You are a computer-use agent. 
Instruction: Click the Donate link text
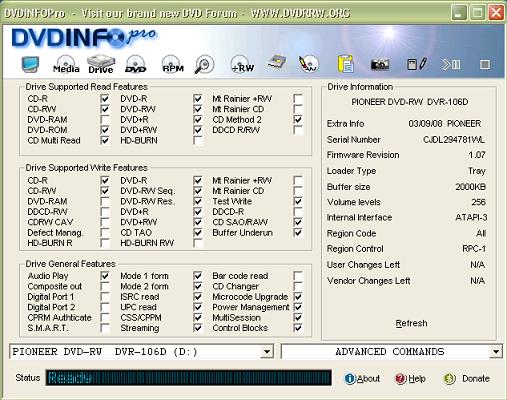(476, 379)
